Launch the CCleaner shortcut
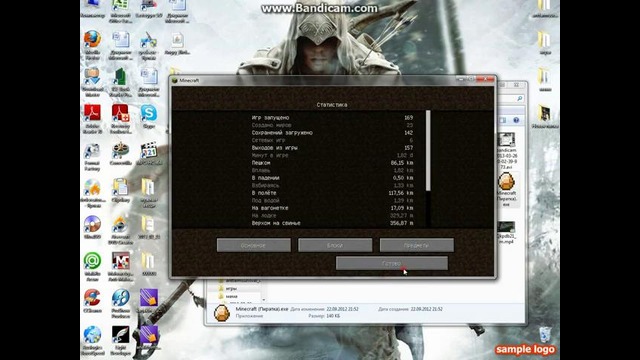 [x=93, y=300]
